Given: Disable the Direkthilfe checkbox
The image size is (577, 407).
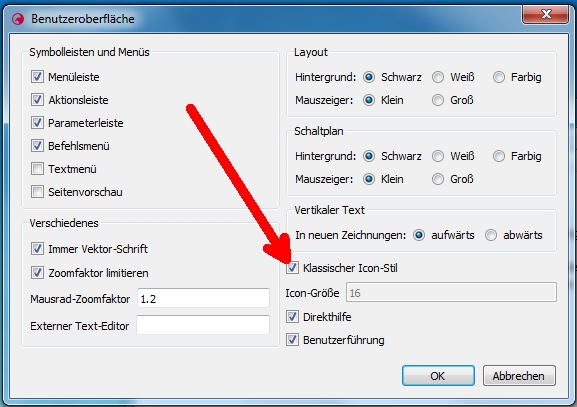Looking at the screenshot, I should pos(293,316).
